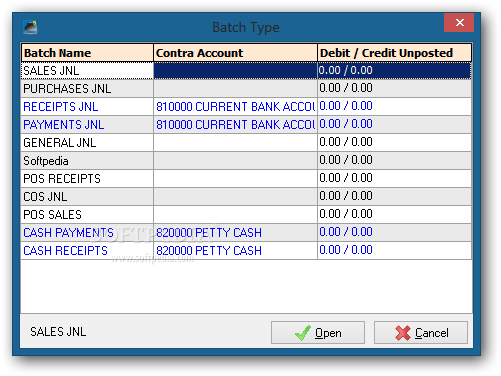Select the RECEIPTS JNL batch
The height and width of the screenshot is (376, 501).
[87, 107]
